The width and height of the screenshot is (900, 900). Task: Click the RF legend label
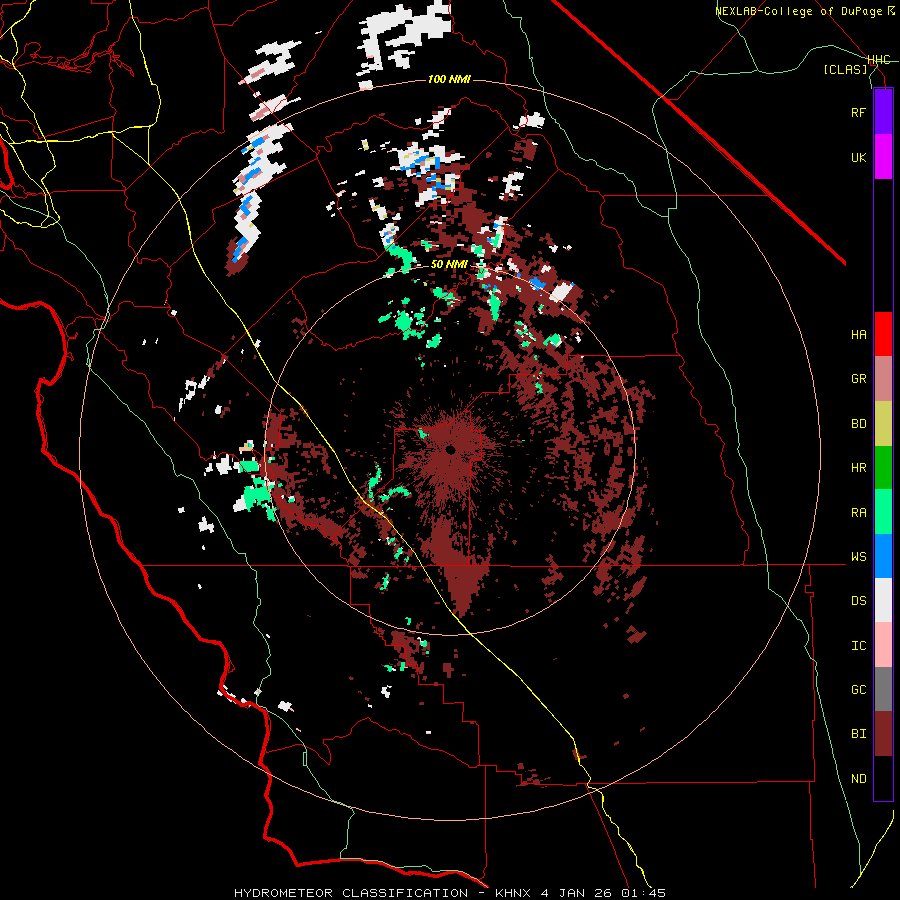coord(858,112)
